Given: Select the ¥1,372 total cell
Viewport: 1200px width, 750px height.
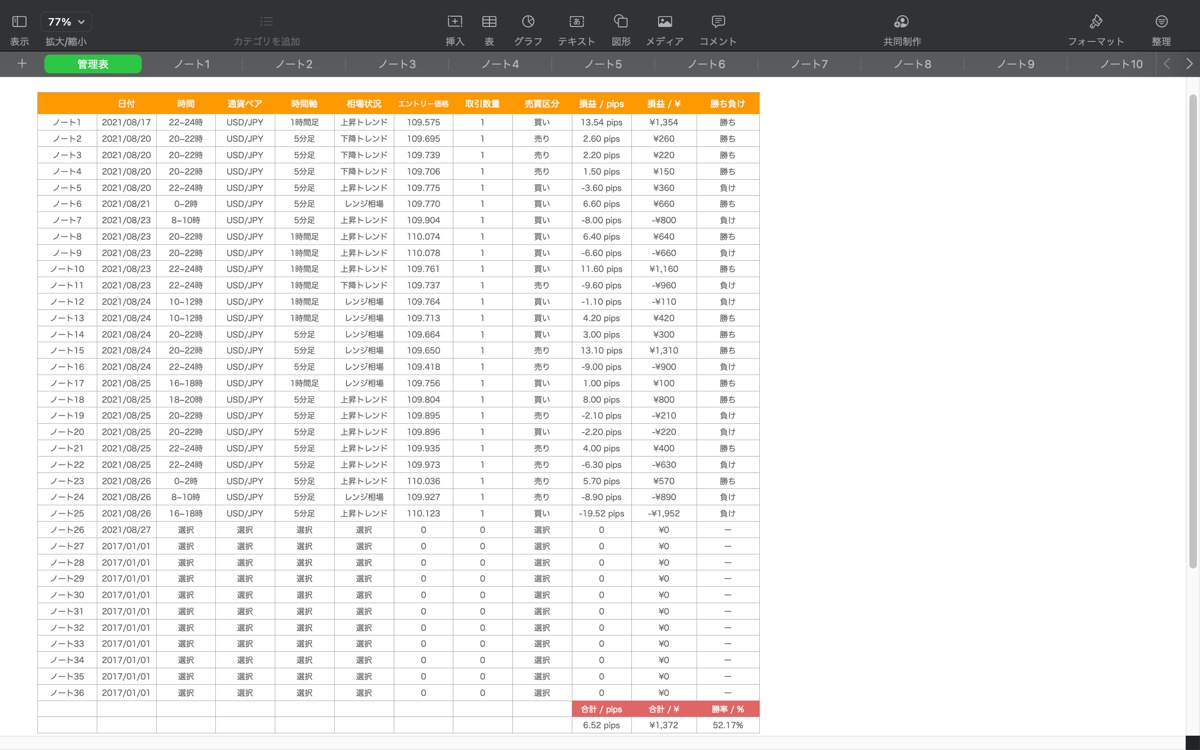Looking at the screenshot, I should (663, 725).
